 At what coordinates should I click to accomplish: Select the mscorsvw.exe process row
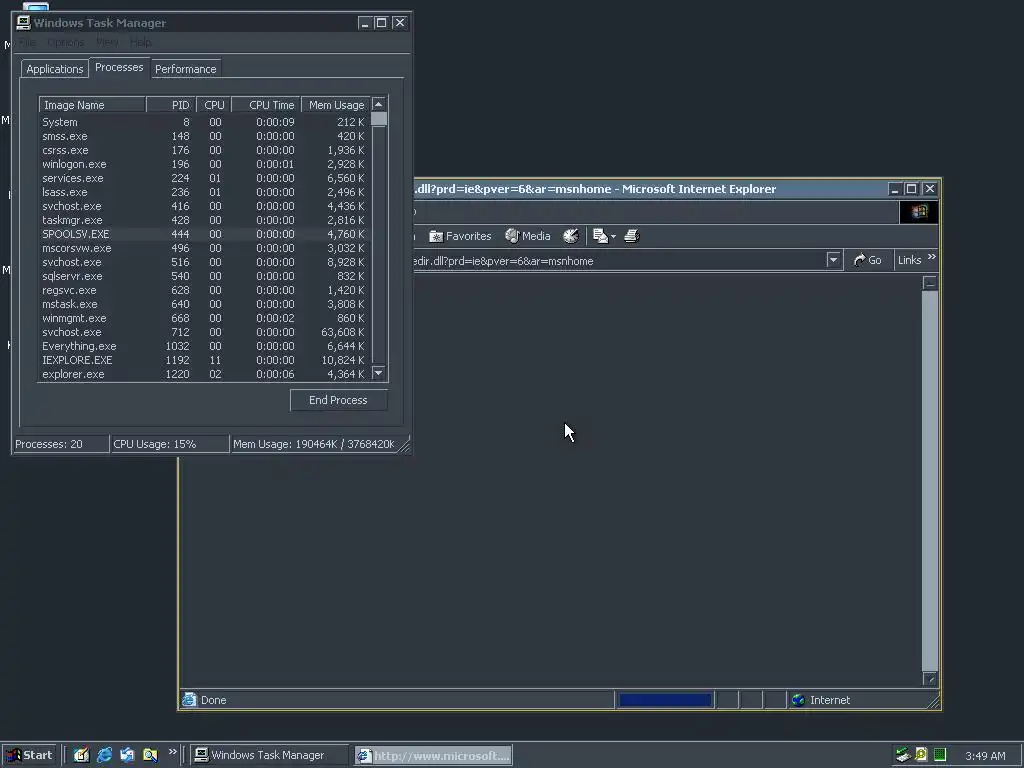point(204,248)
